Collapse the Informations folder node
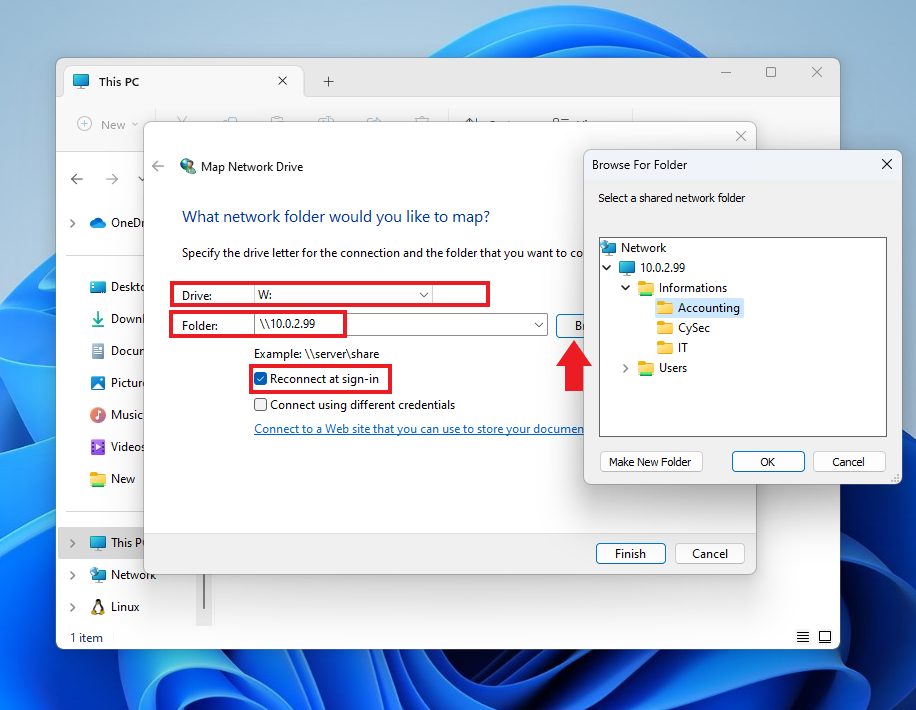The height and width of the screenshot is (710, 916). (626, 288)
